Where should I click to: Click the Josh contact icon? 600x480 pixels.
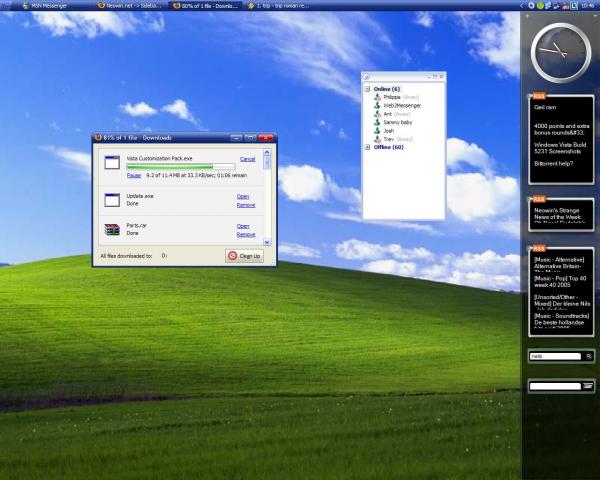[x=377, y=130]
